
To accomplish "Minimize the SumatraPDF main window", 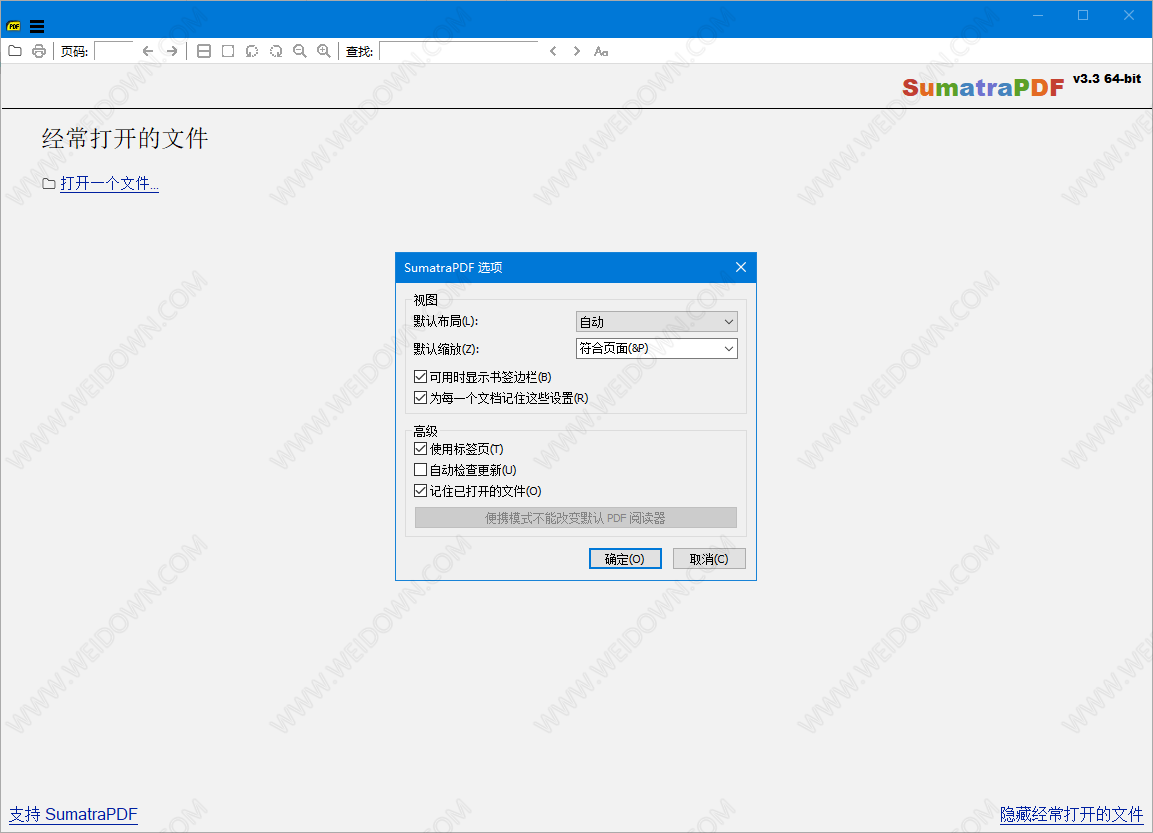I will 1038,15.
